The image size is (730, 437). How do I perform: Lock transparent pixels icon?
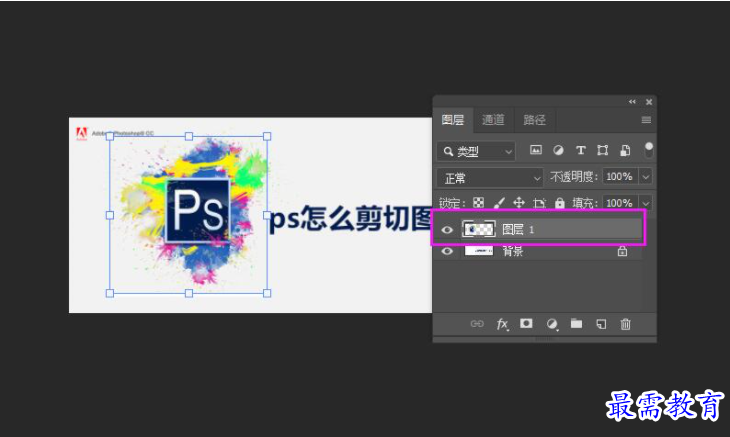point(478,203)
